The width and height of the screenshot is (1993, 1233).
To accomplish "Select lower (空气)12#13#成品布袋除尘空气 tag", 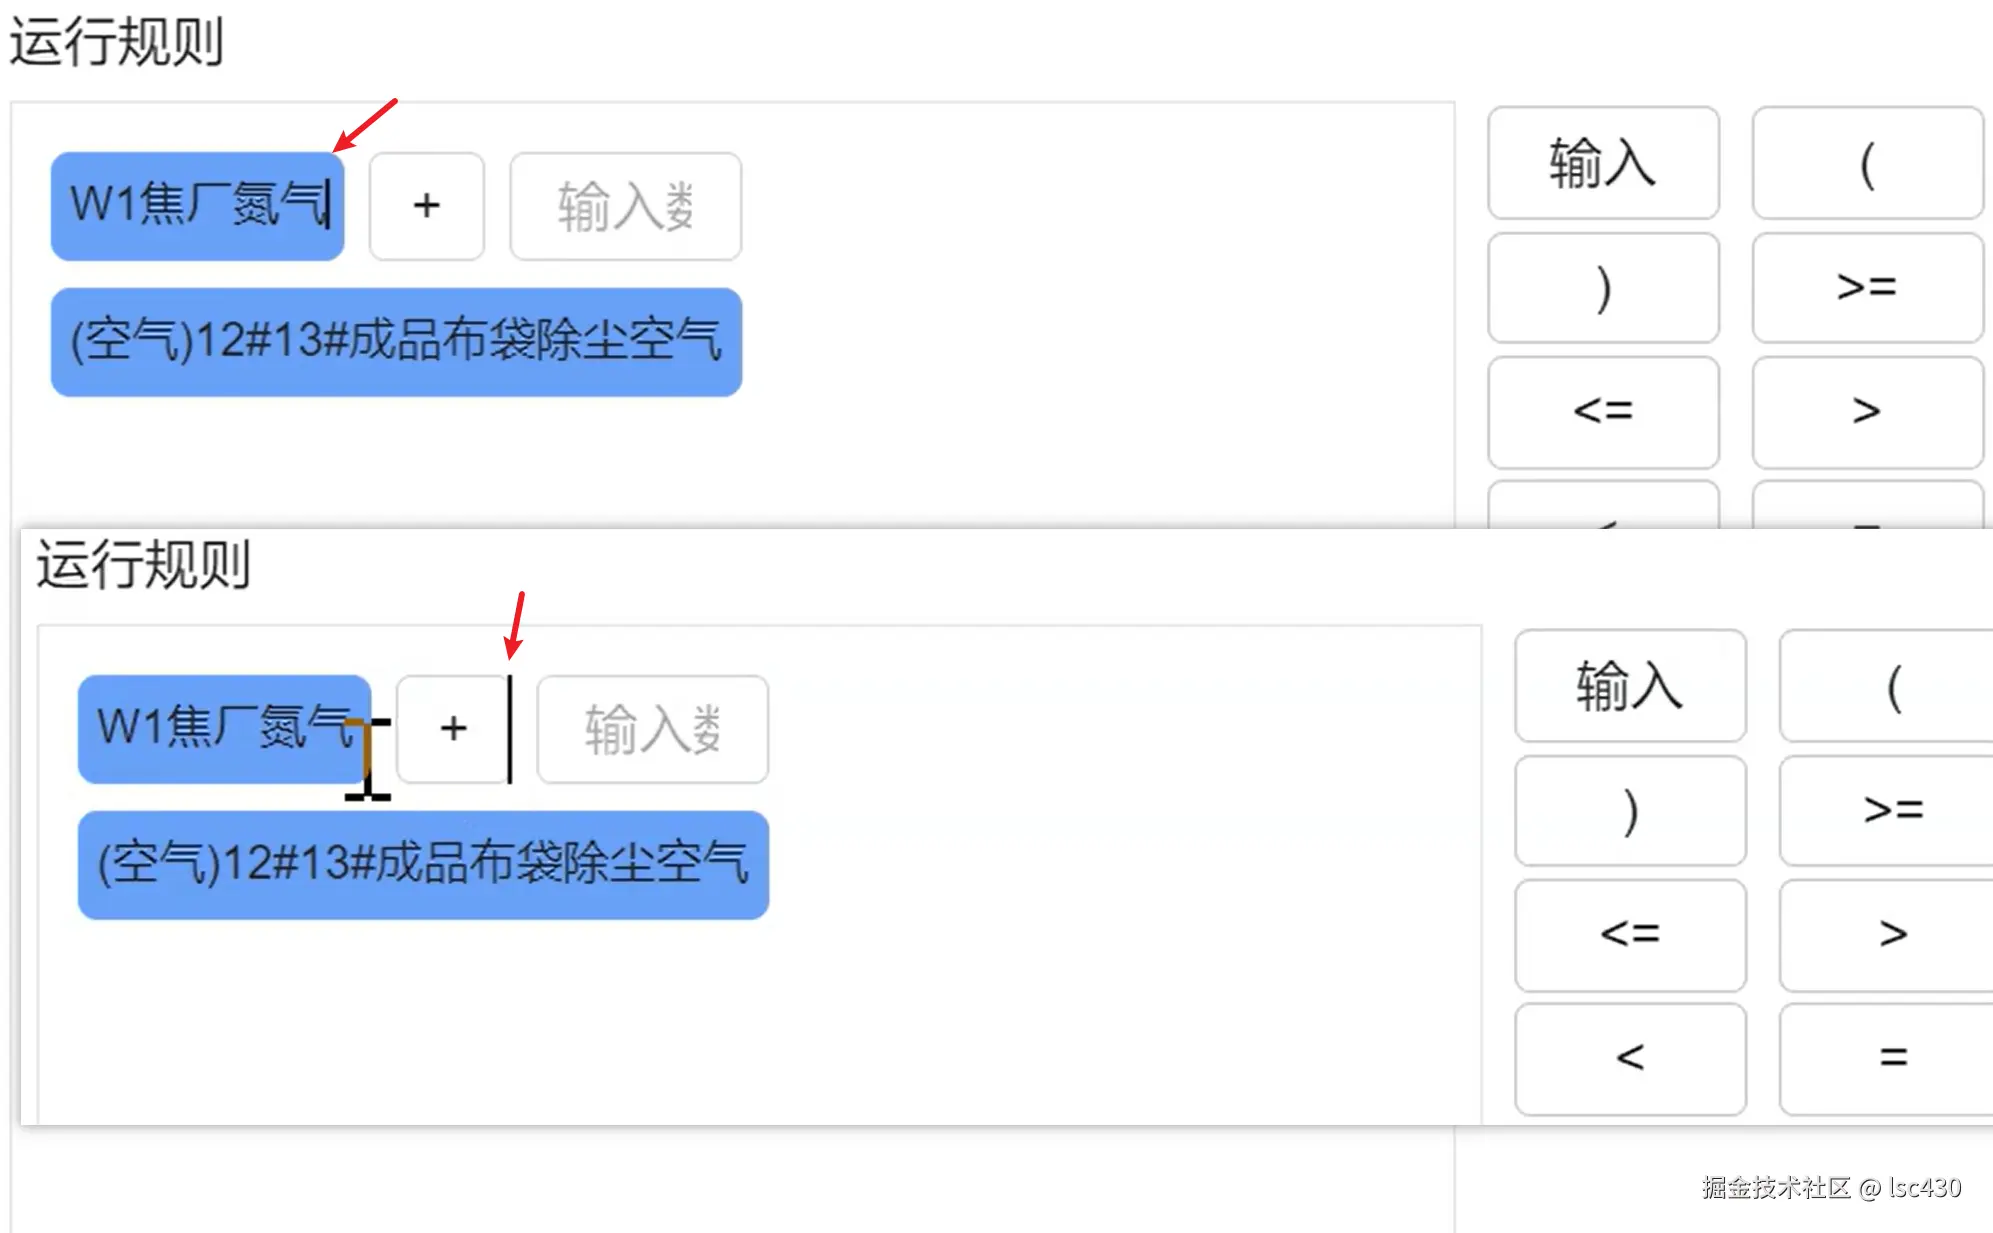I will click(423, 865).
